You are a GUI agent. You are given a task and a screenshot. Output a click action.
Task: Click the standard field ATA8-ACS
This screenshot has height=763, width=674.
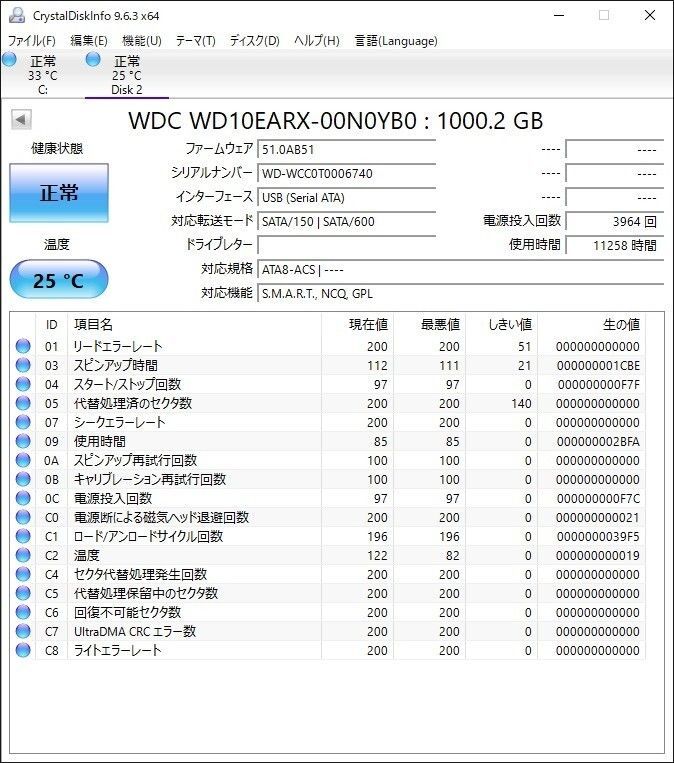point(460,269)
